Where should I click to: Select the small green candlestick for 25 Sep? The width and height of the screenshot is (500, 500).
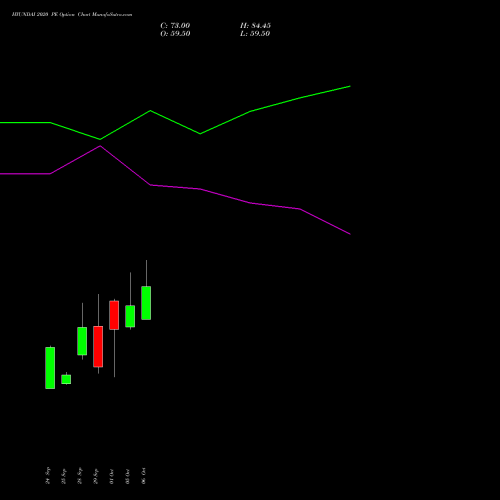coord(66,379)
